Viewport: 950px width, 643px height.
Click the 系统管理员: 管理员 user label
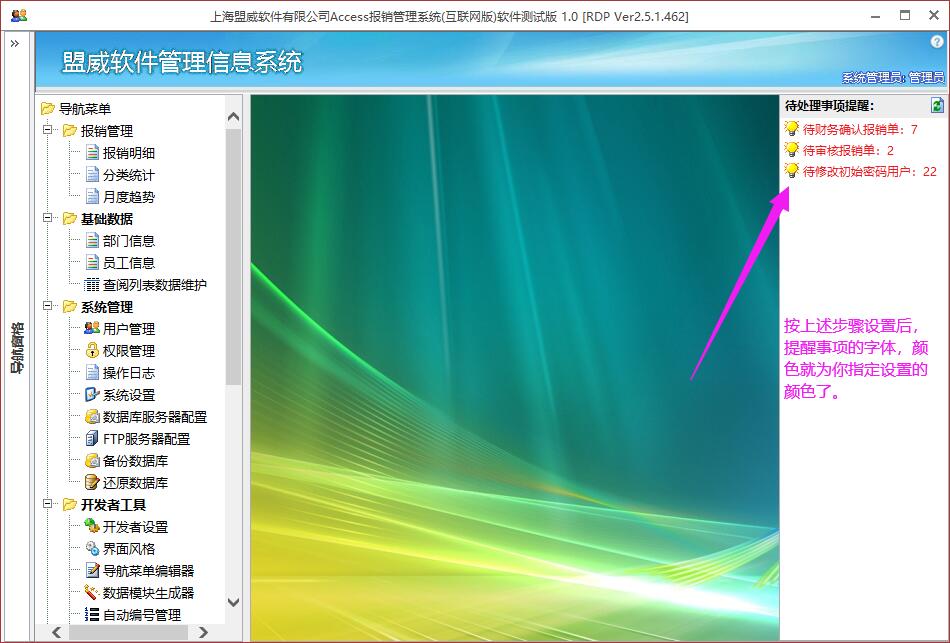(x=892, y=78)
